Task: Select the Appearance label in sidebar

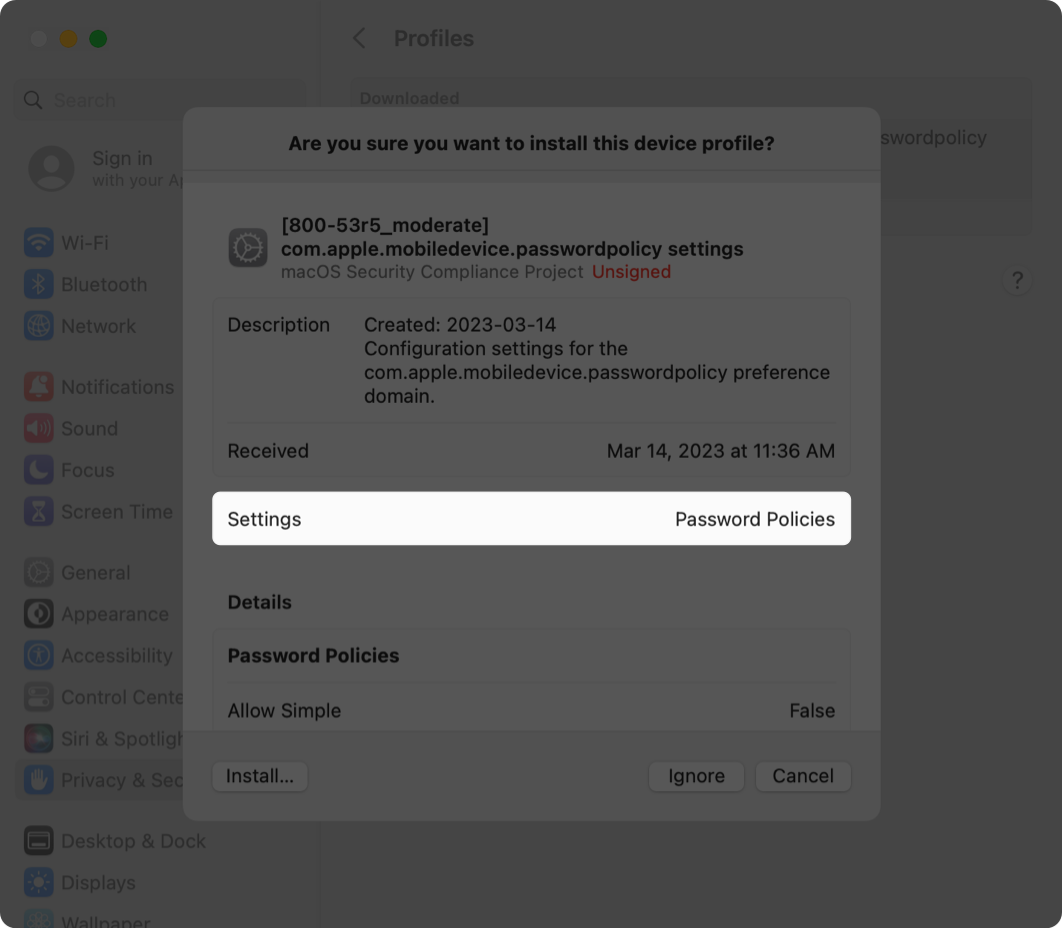Action: coord(115,614)
